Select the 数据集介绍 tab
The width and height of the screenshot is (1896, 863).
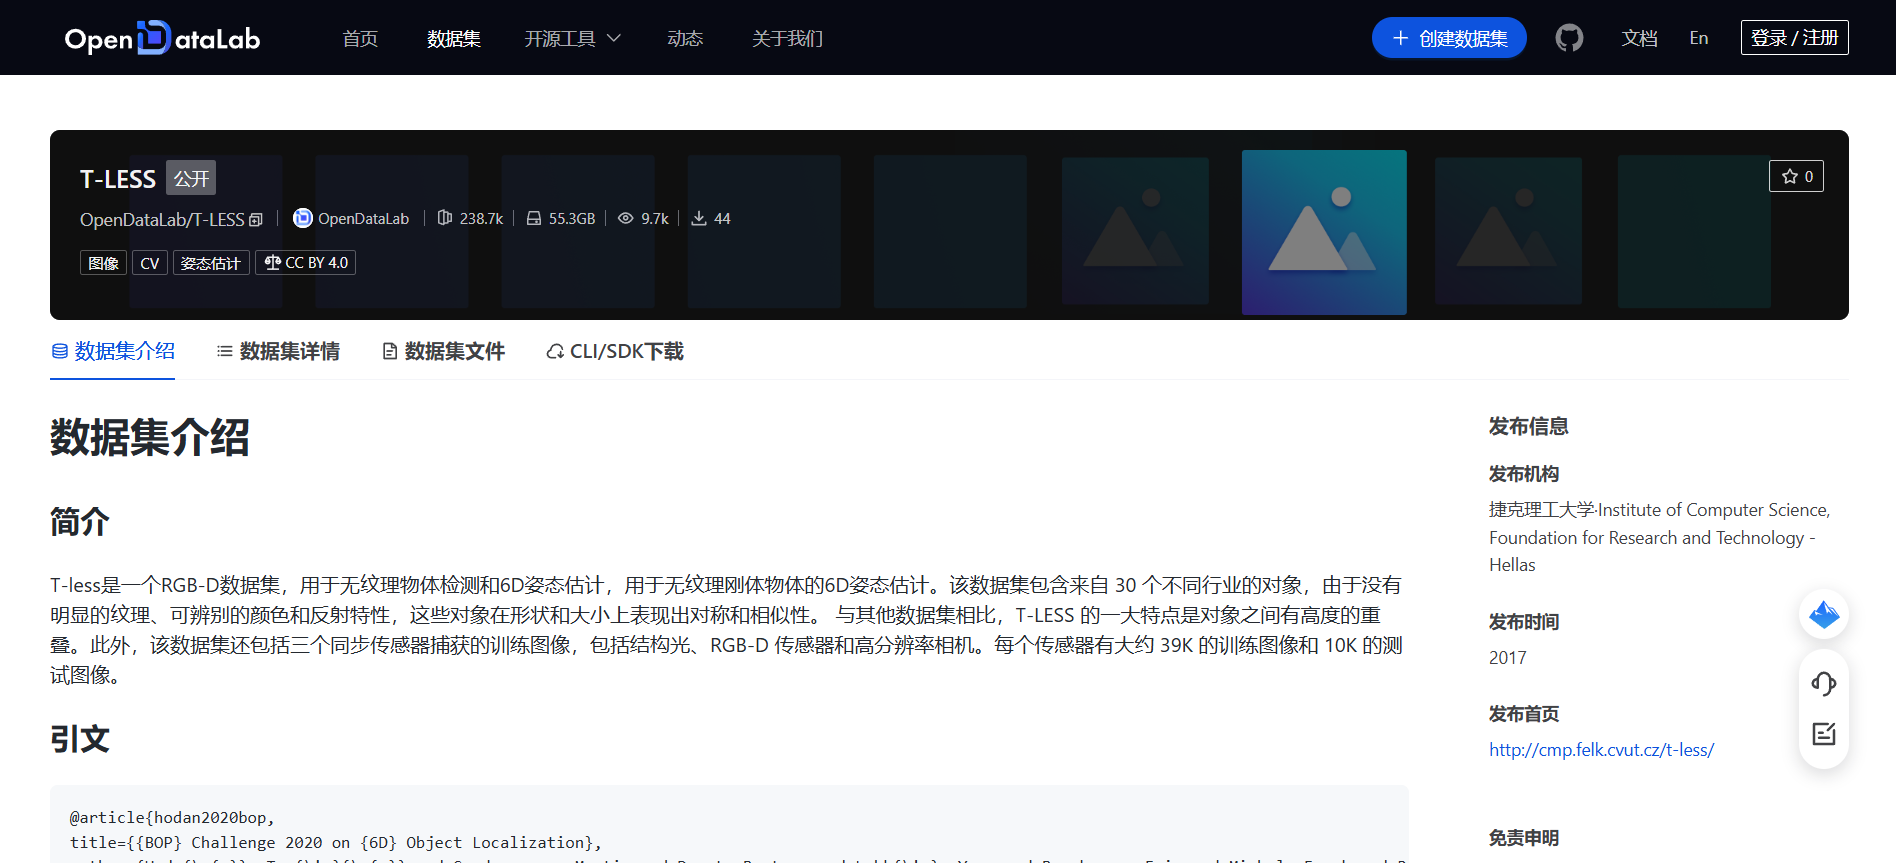113,351
